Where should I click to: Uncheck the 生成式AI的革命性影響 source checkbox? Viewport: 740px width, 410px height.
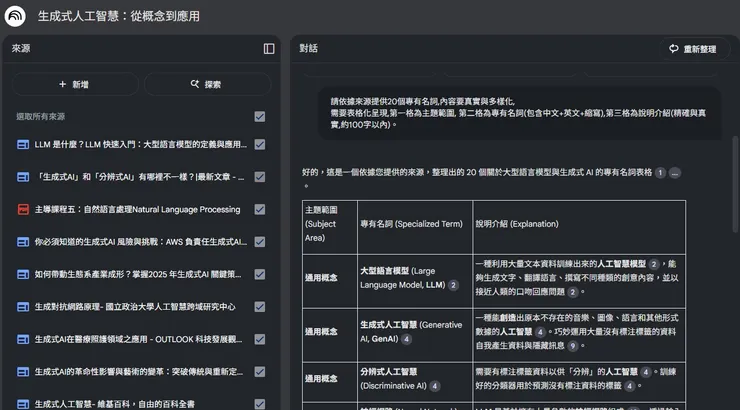point(260,372)
